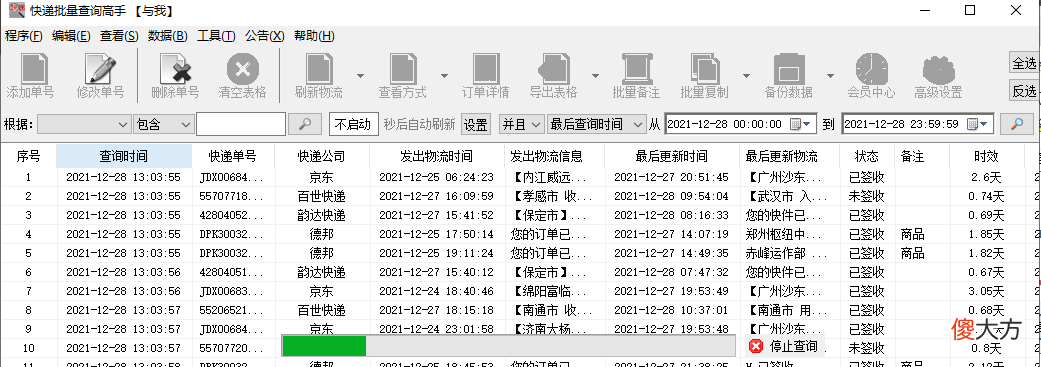Open 高级设置 advanced settings icon
The image size is (1041, 367).
click(x=939, y=69)
